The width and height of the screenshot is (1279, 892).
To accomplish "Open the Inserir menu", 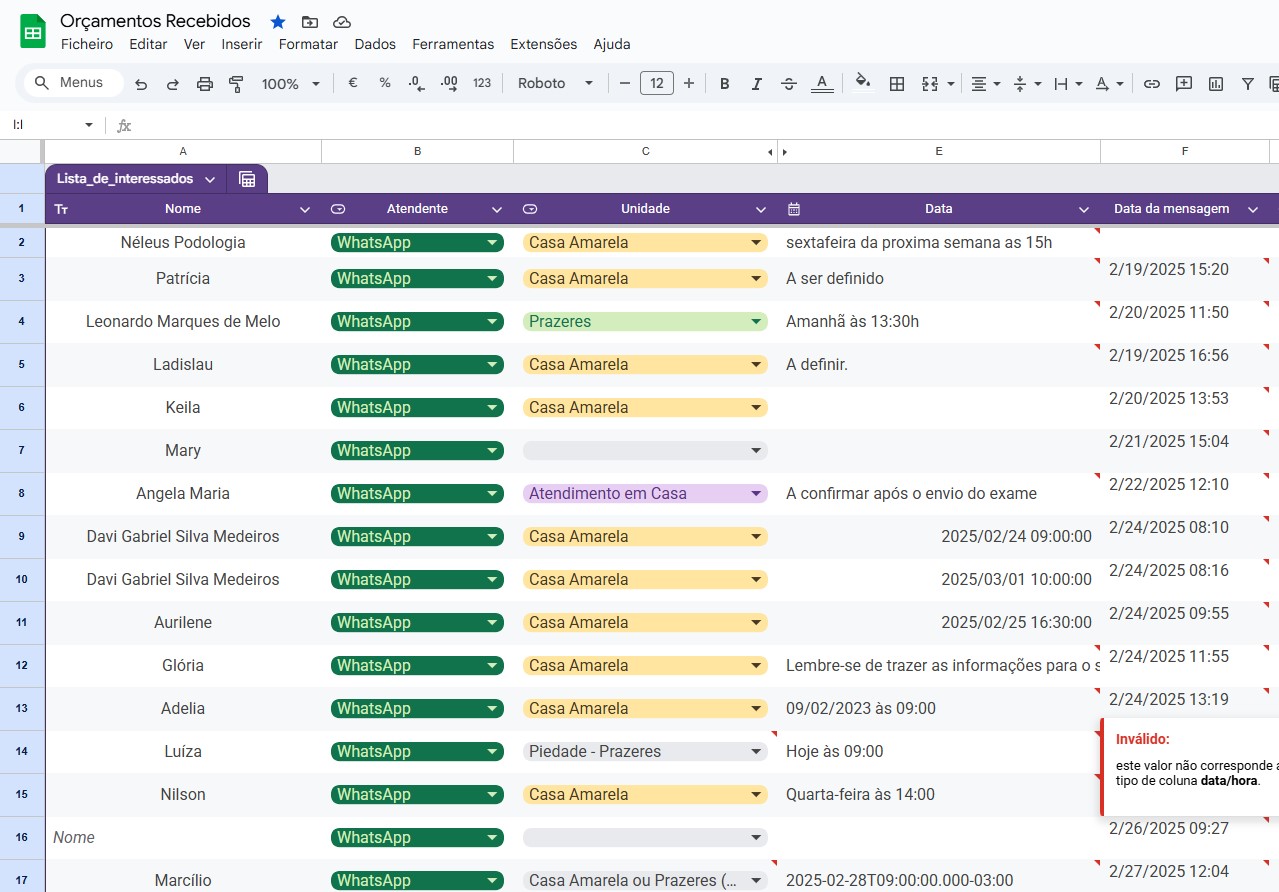I will point(242,44).
